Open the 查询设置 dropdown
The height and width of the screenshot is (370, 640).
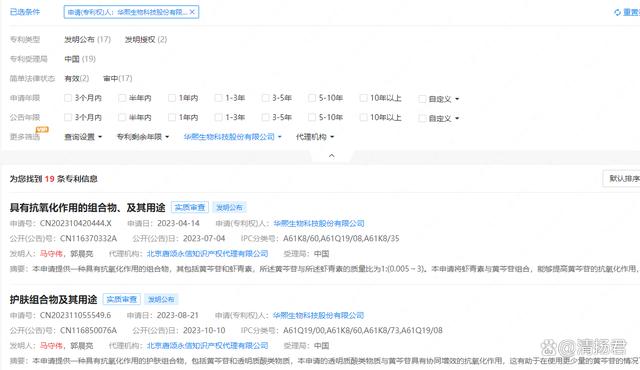point(83,137)
